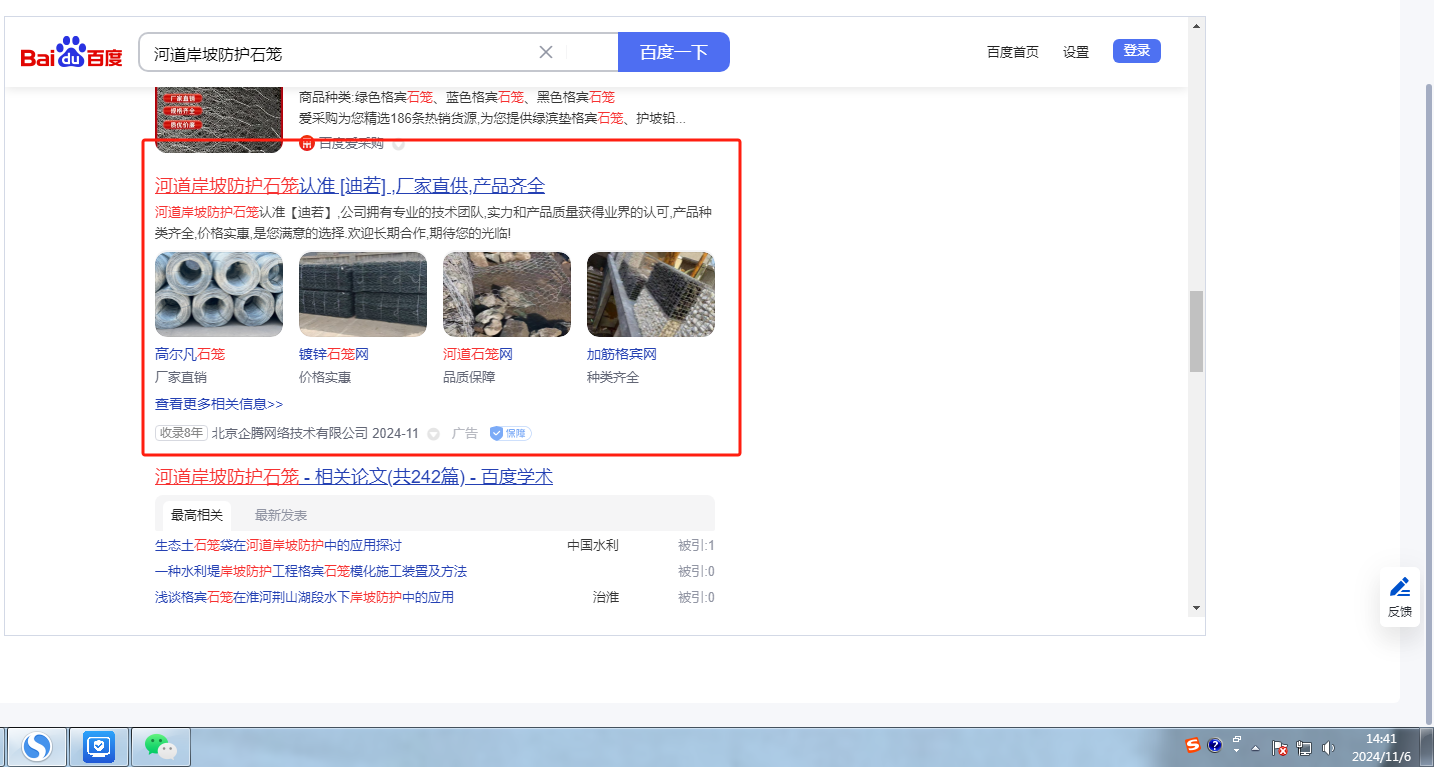Open paper 浅谈格宾石笼在淮河荆山湖段水下岸坡防护中的应用

coord(304,597)
